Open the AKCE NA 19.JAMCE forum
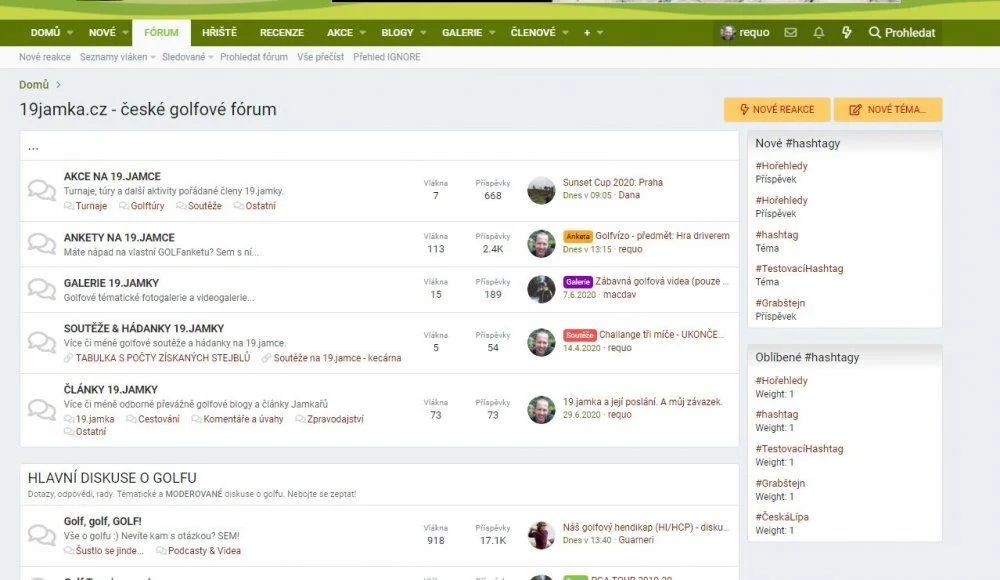Screen dimensions: 1000x580 tap(112, 176)
